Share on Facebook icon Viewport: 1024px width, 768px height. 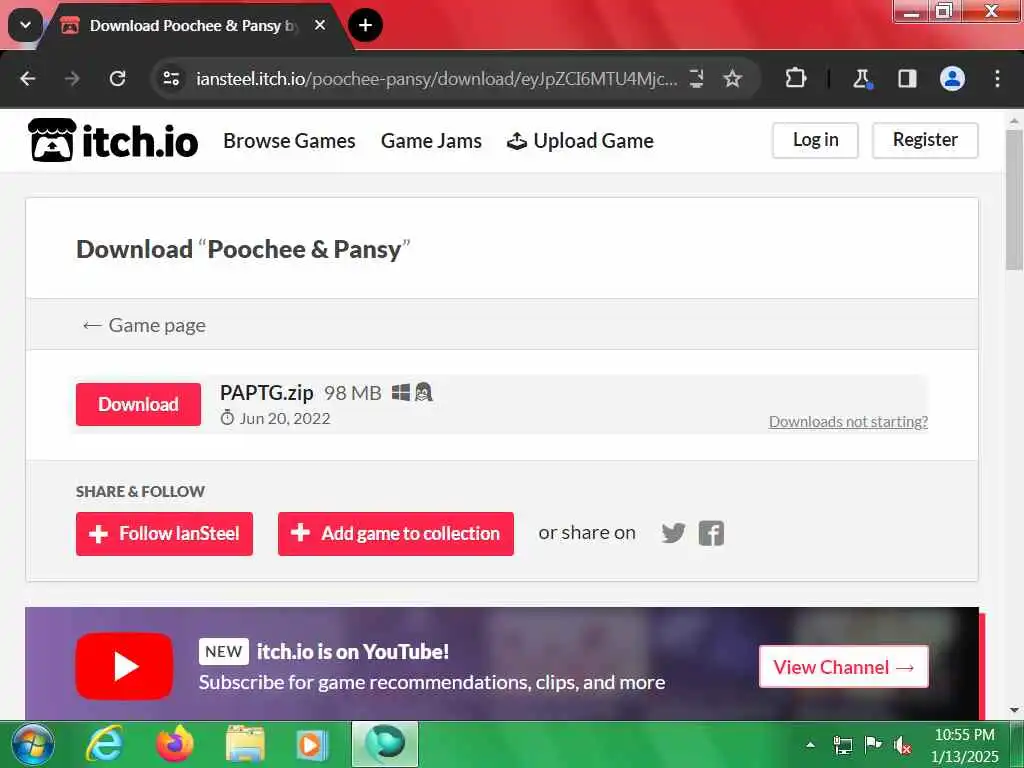point(711,533)
